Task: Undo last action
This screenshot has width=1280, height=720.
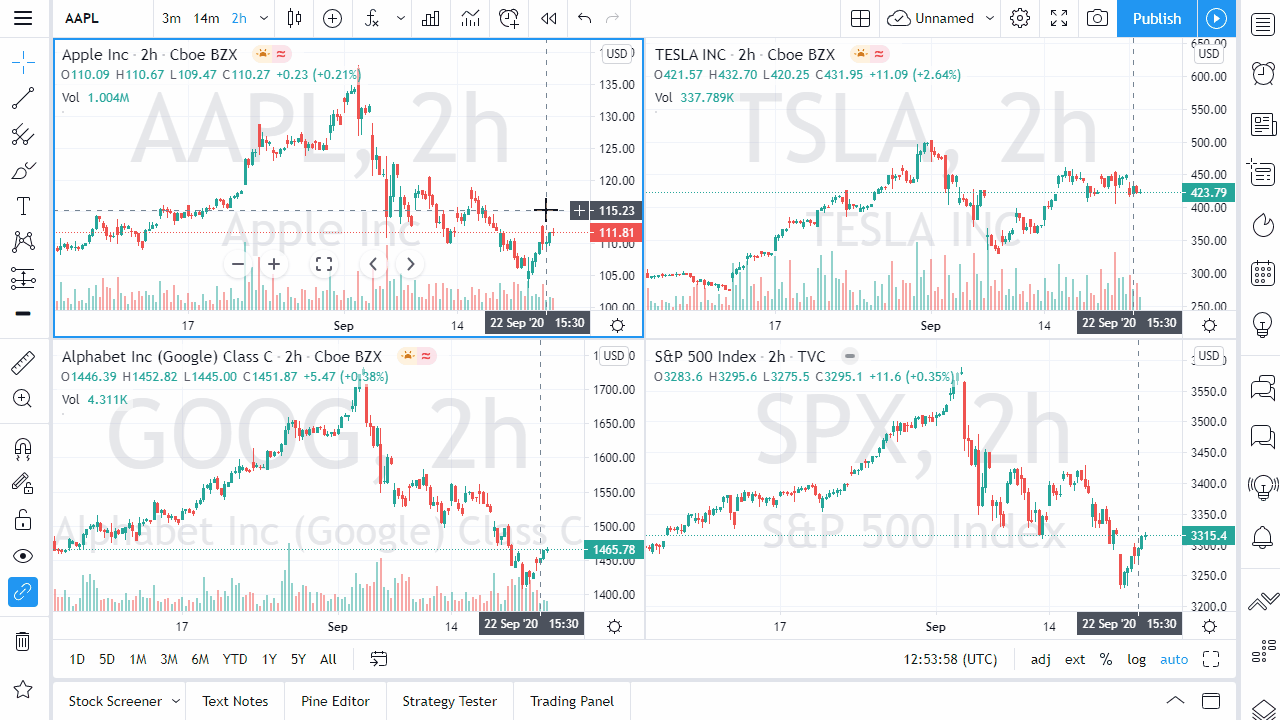Action: click(585, 18)
